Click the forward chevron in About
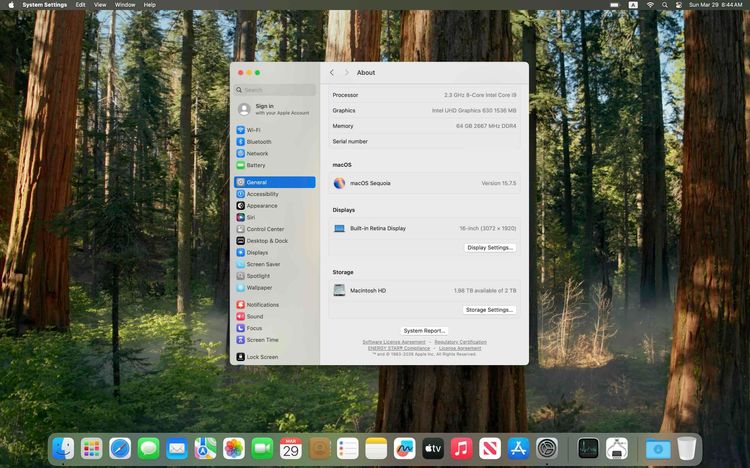Viewport: 750px width, 468px height. pos(347,73)
